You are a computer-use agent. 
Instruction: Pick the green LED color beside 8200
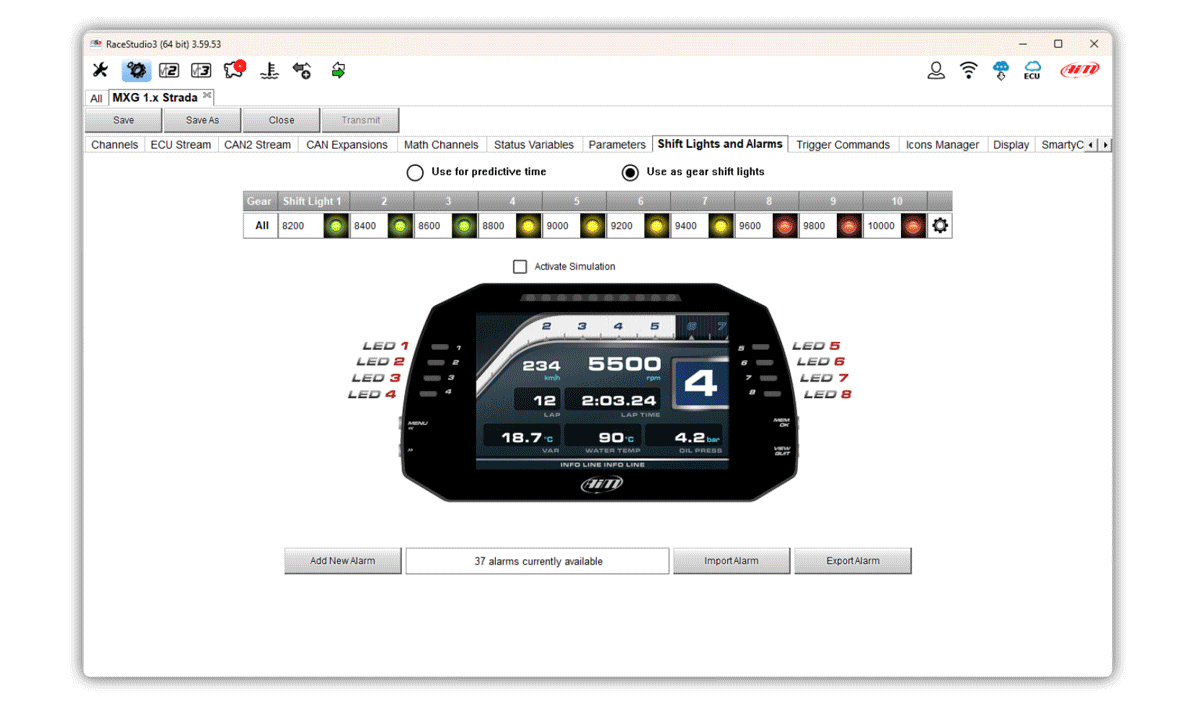tap(336, 226)
